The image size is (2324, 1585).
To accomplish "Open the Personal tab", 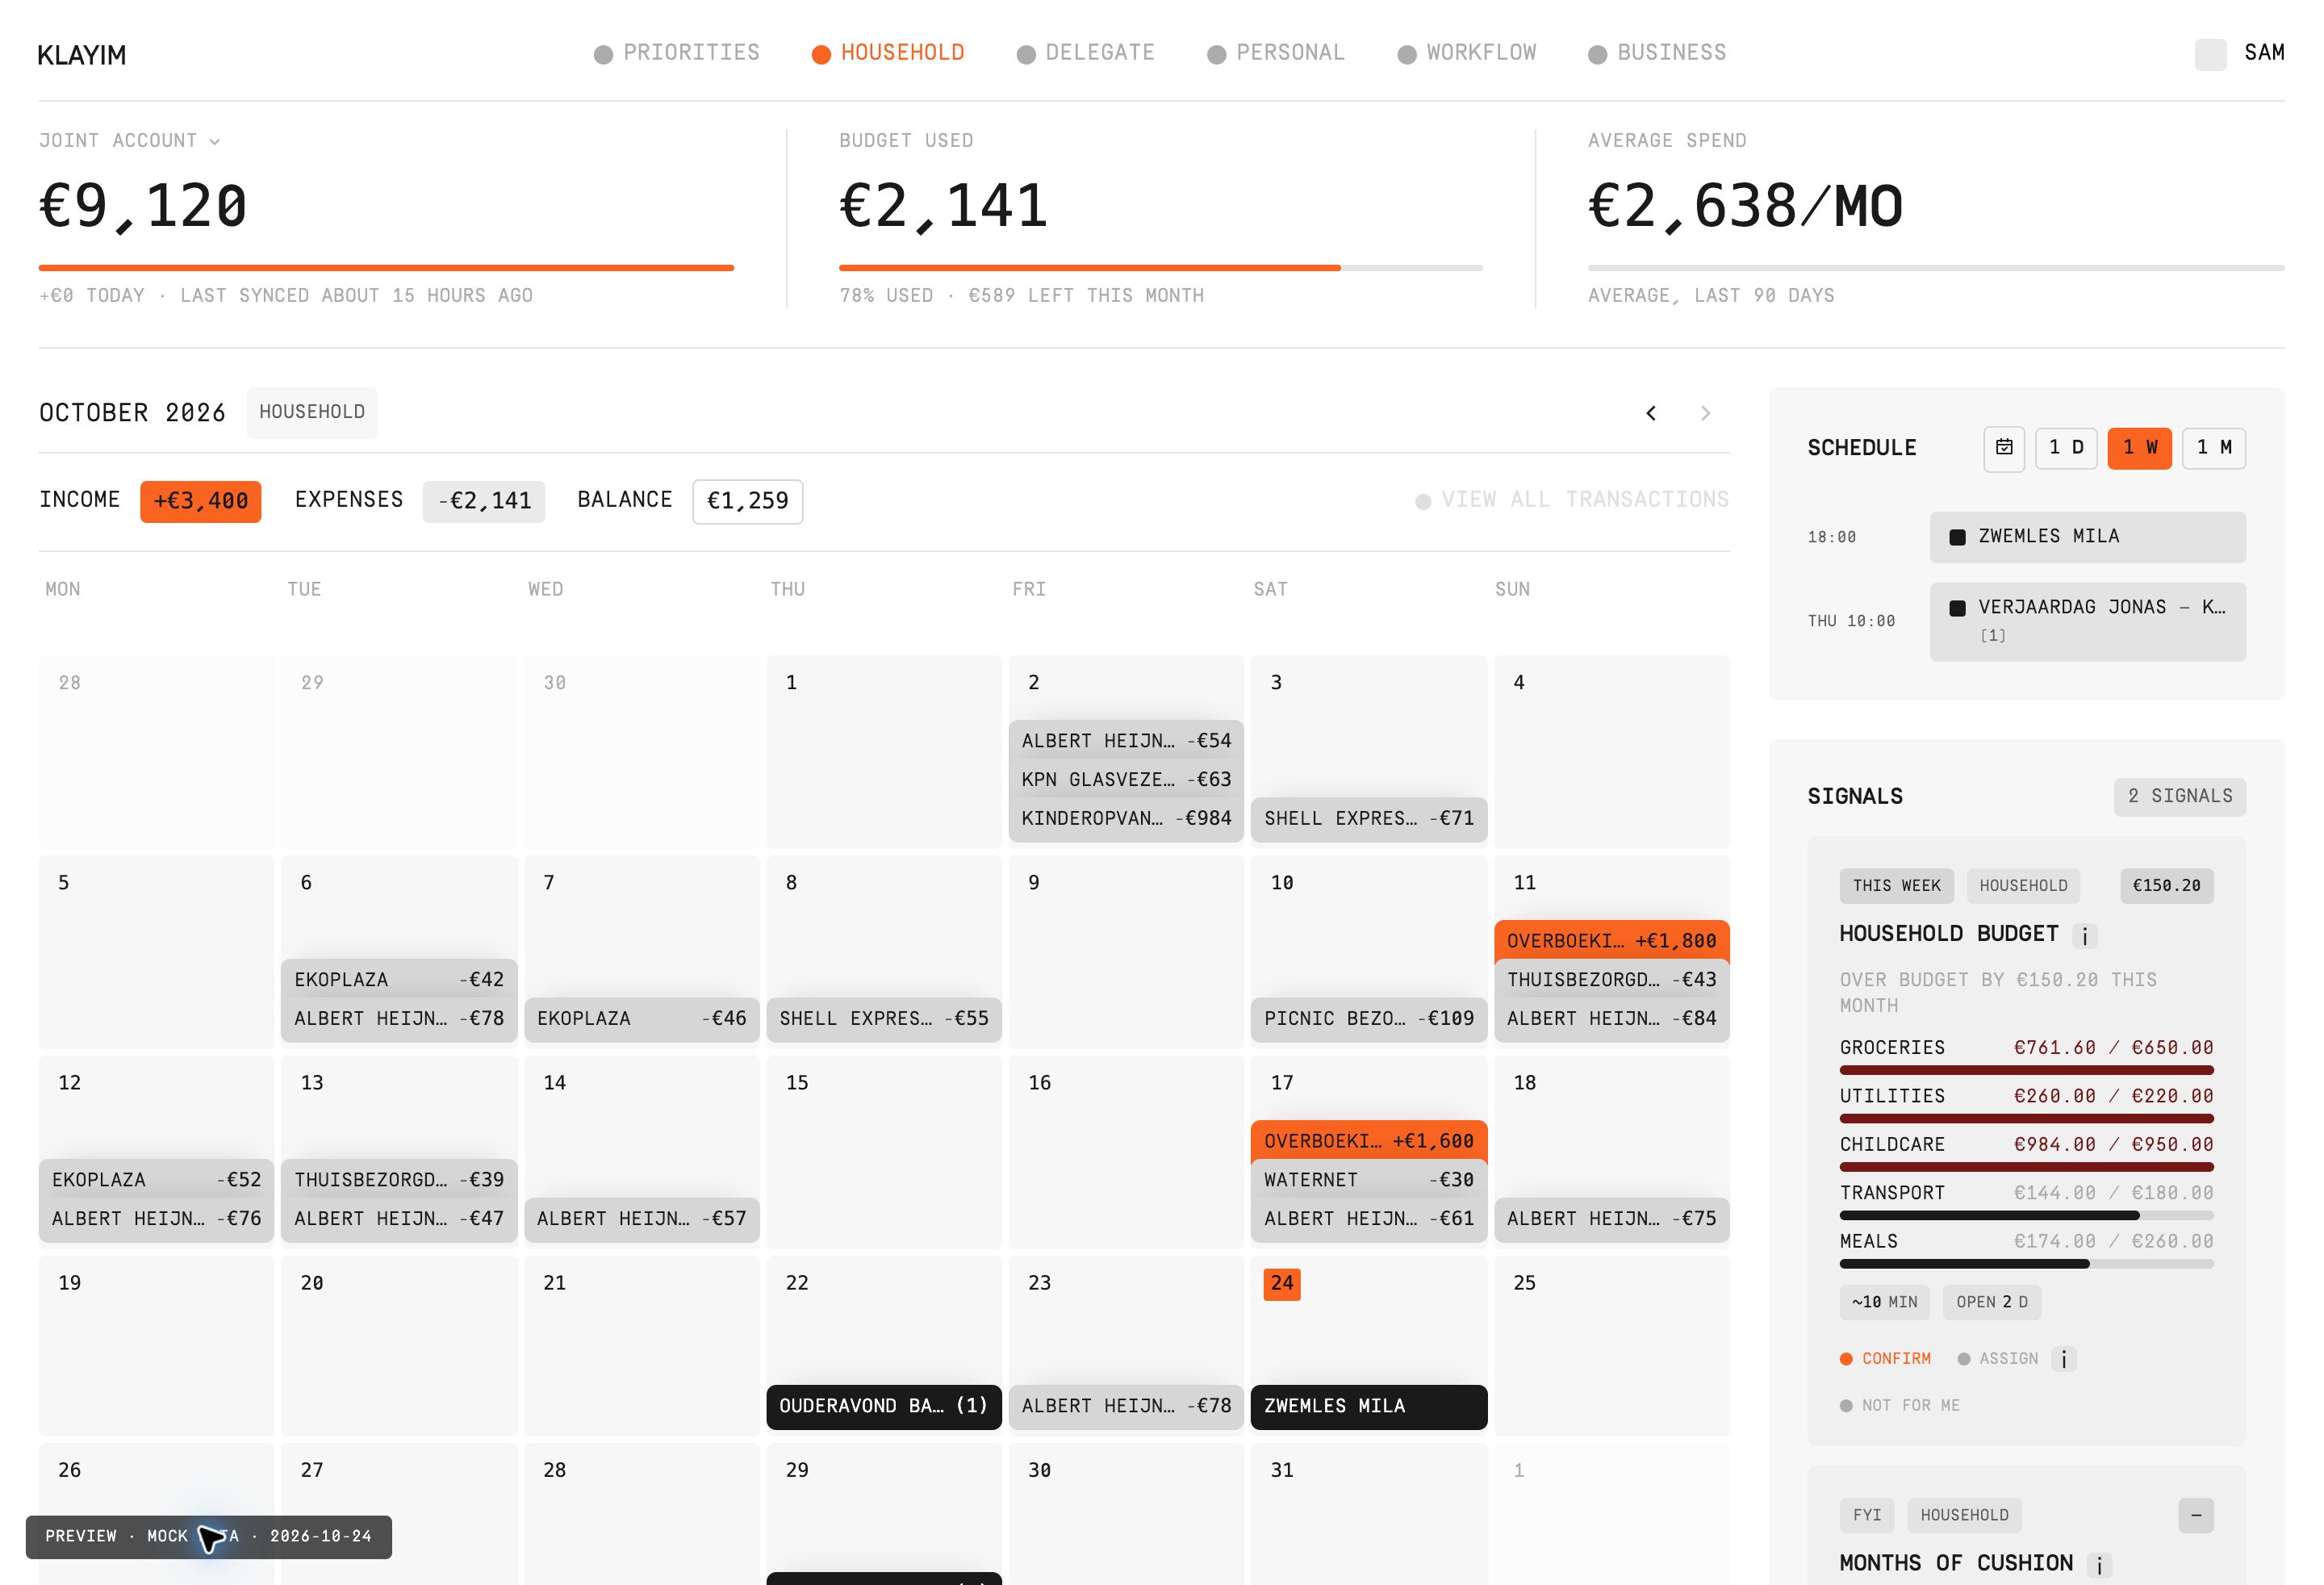I will pos(1276,53).
